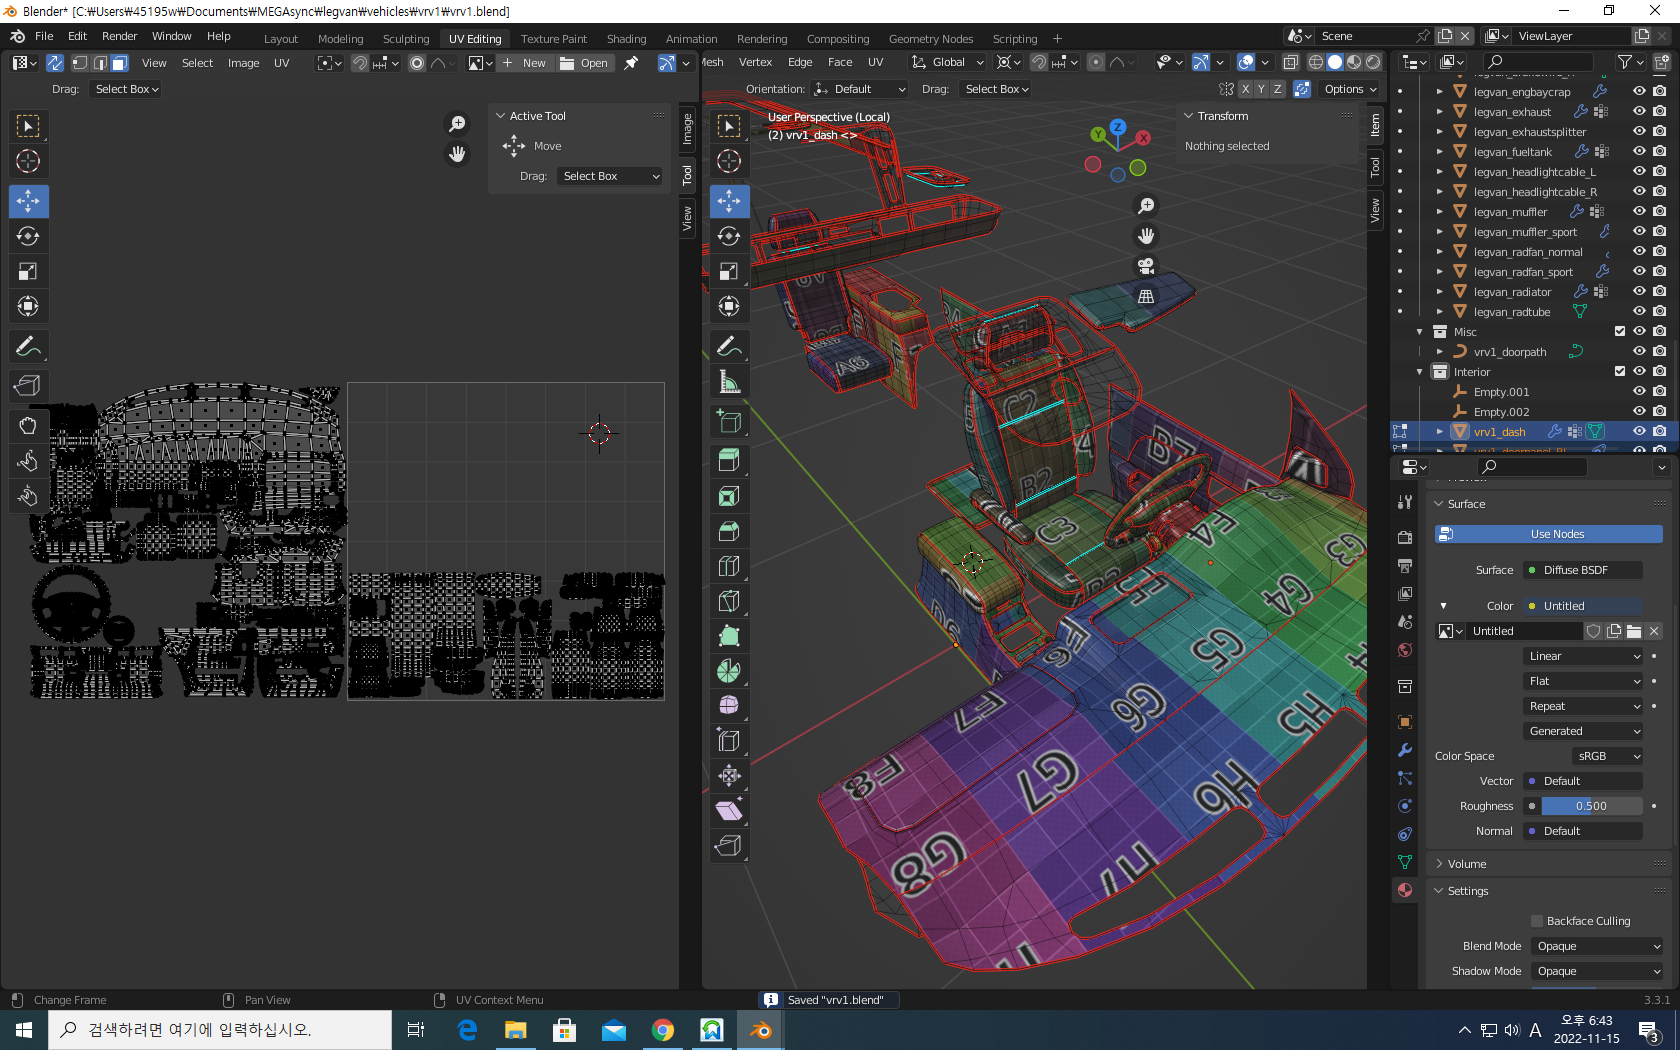Select the Annotate tool in UV editor
1680x1050 pixels.
pos(28,346)
